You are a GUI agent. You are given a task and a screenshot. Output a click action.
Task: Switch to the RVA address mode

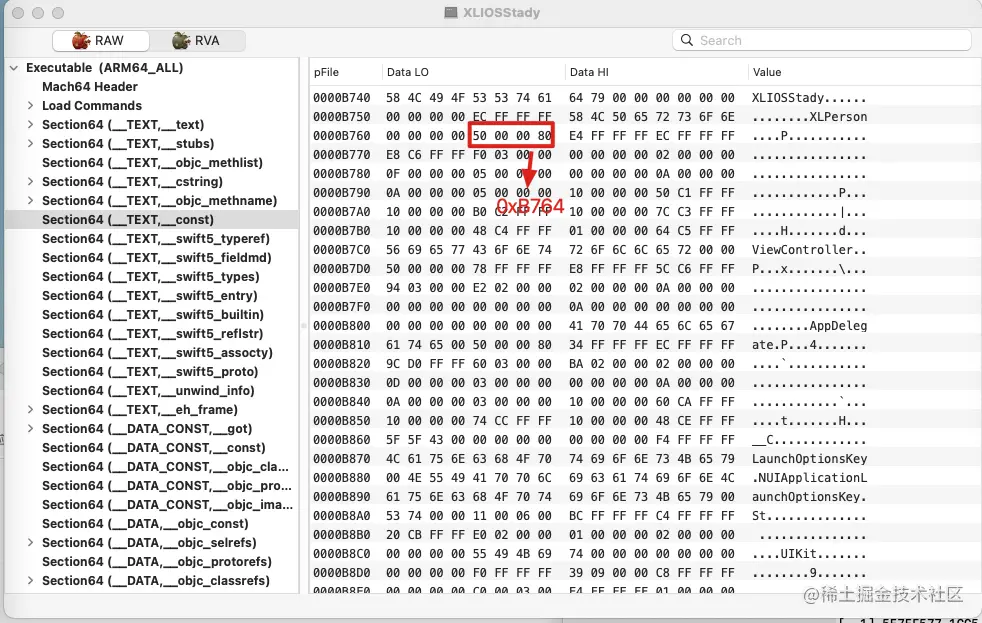pos(197,41)
